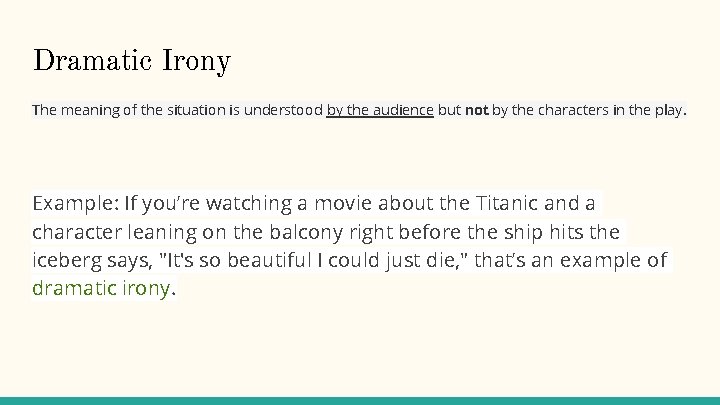Click the word "meaning" in the definition

[88, 110]
